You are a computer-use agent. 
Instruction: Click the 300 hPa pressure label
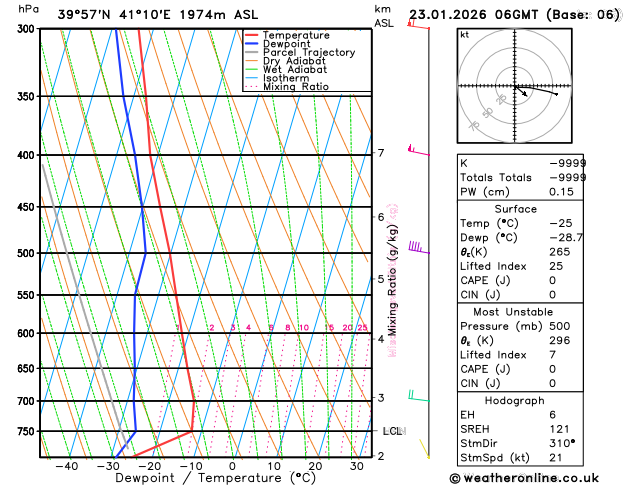pyautogui.click(x=28, y=29)
